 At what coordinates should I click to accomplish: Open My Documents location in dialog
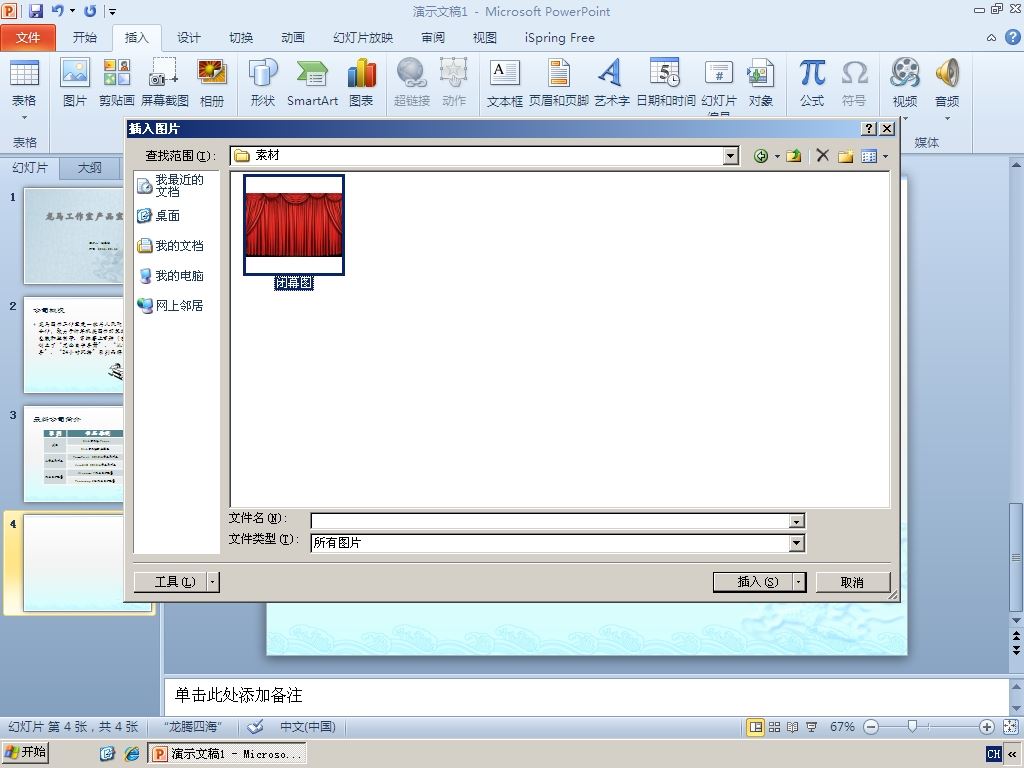[x=170, y=246]
